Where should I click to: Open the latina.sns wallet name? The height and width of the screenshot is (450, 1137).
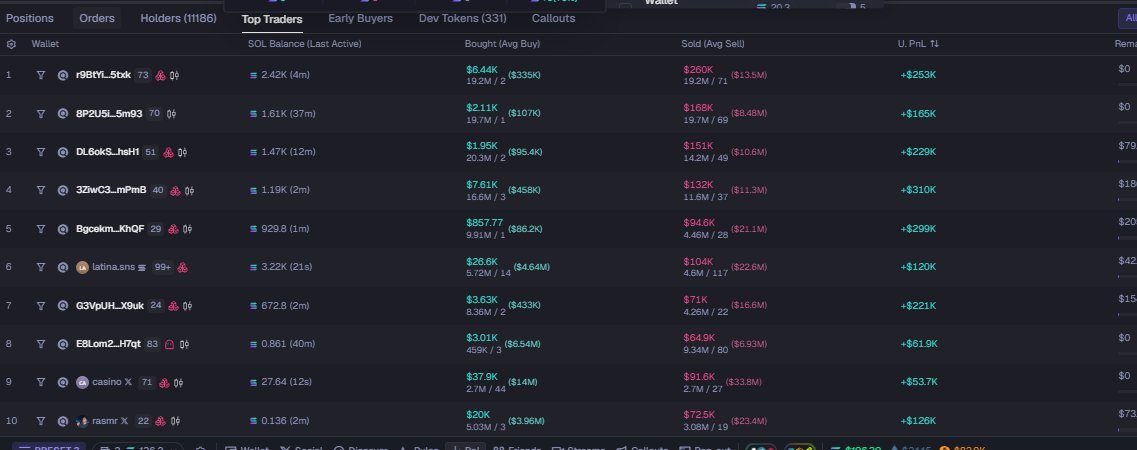pos(114,267)
